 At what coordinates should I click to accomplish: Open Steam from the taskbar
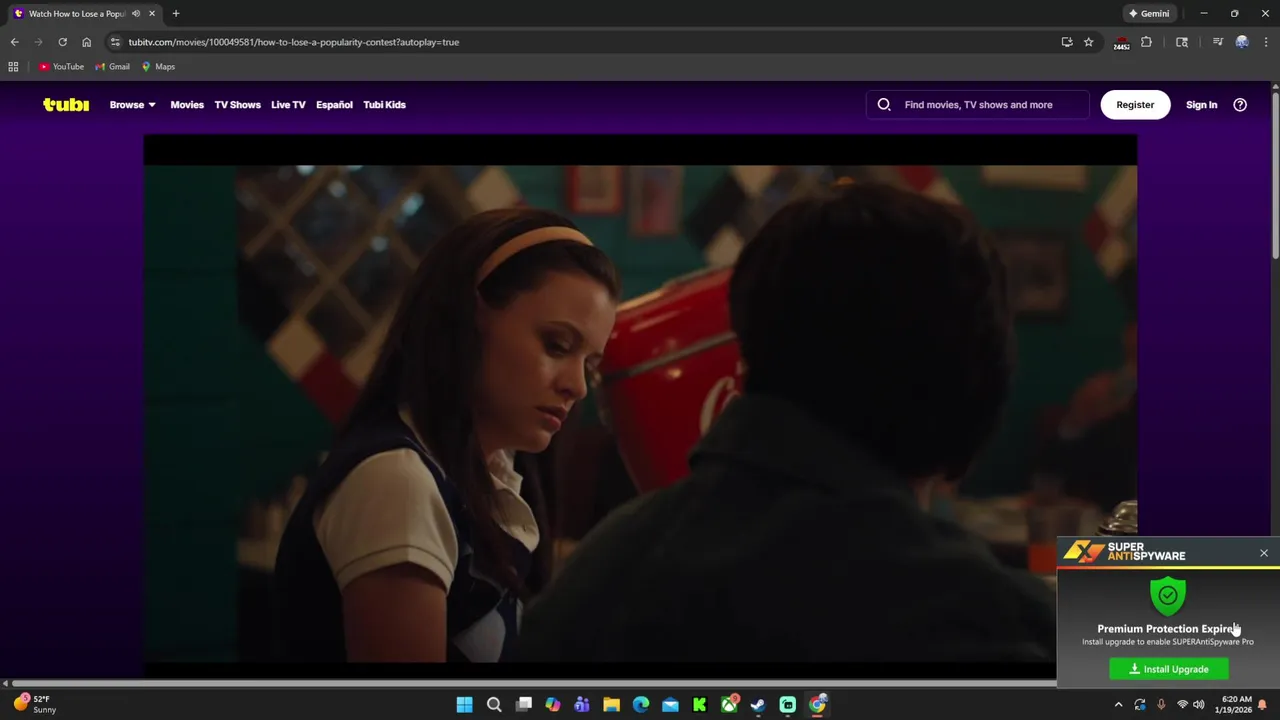(x=758, y=704)
